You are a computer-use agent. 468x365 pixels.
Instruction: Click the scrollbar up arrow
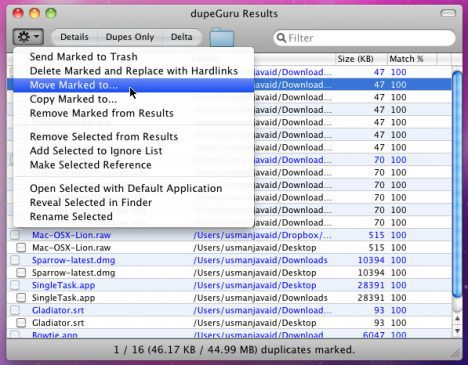click(x=457, y=319)
